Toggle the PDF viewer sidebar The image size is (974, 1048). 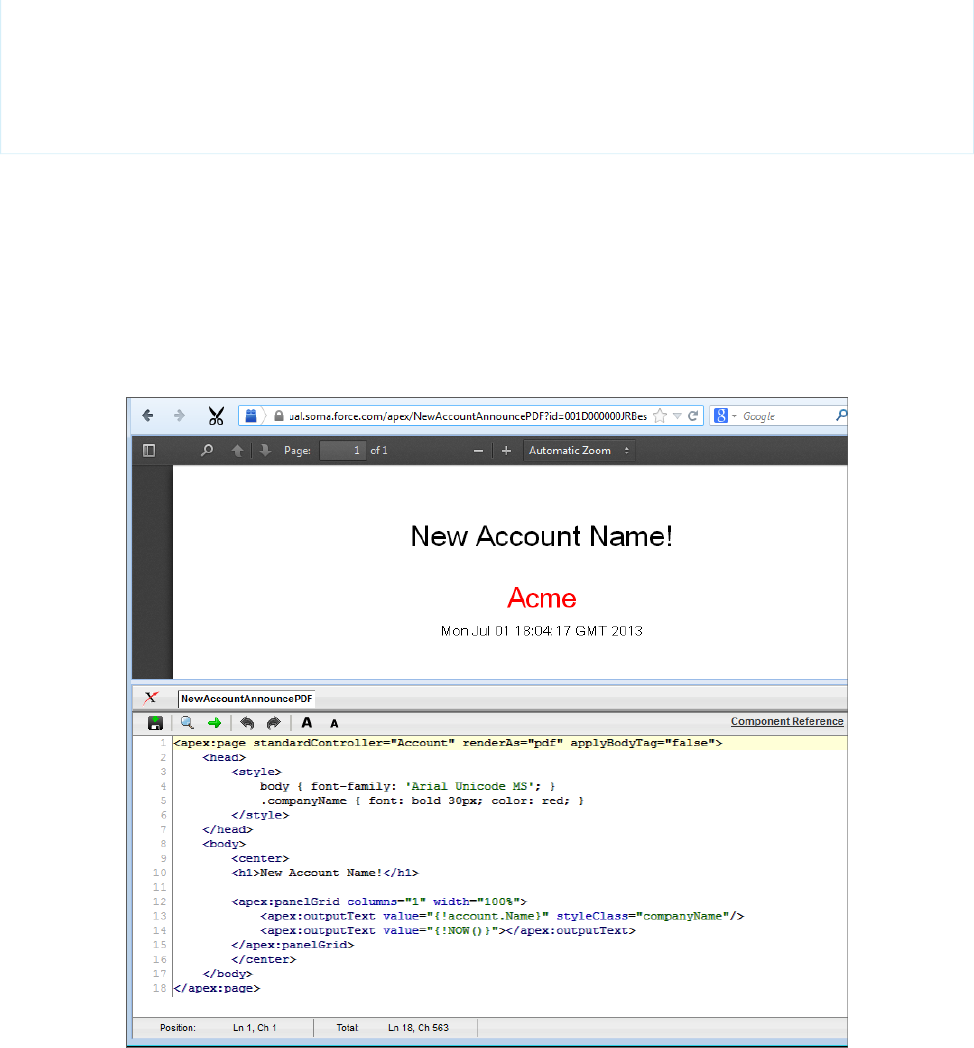149,450
